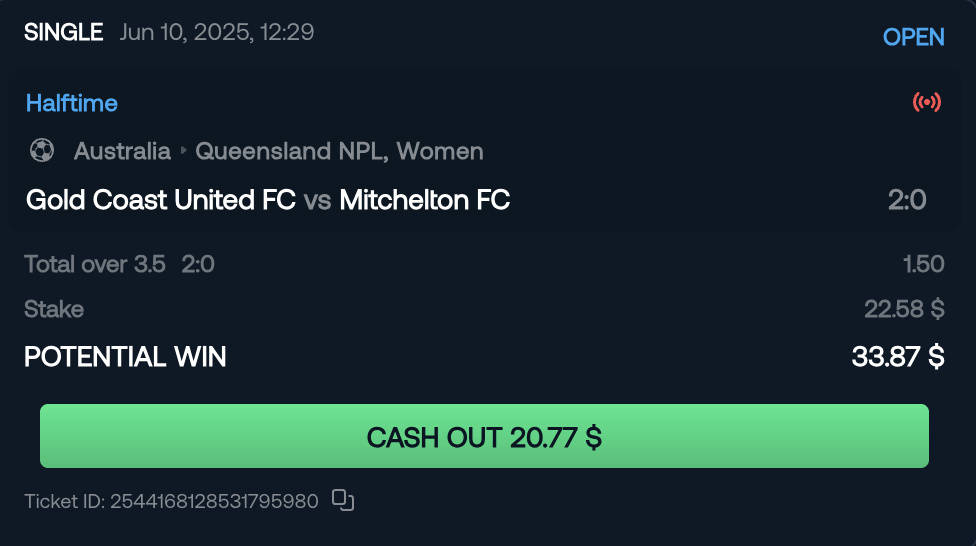Click the 33.87 $ potential win amount
Screen dimensions: 976x546
coord(898,357)
